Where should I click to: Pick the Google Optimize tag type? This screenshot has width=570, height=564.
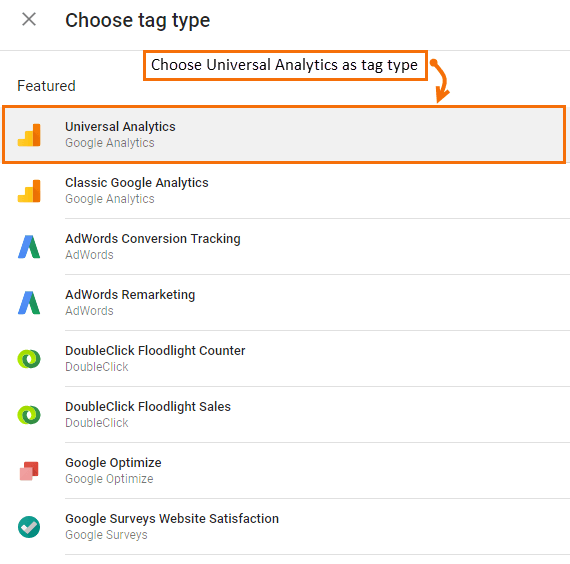pos(285,471)
